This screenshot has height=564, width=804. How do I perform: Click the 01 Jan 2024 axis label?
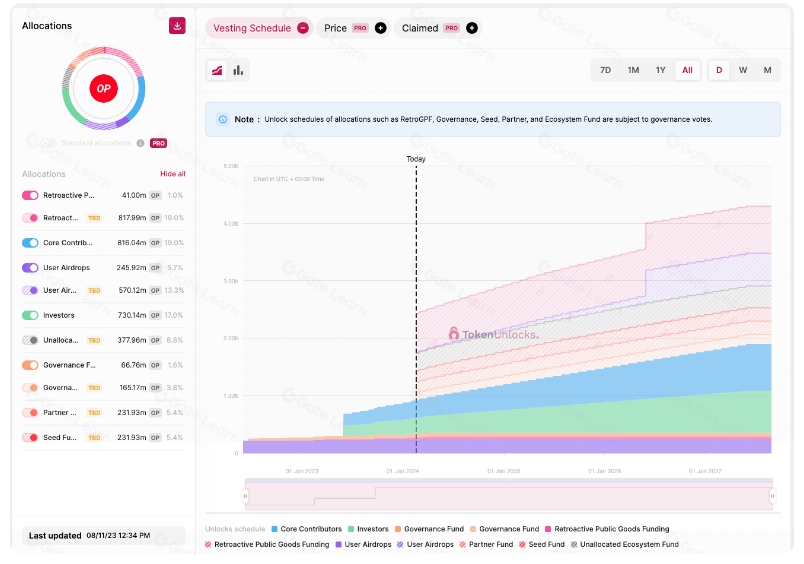pyautogui.click(x=403, y=471)
